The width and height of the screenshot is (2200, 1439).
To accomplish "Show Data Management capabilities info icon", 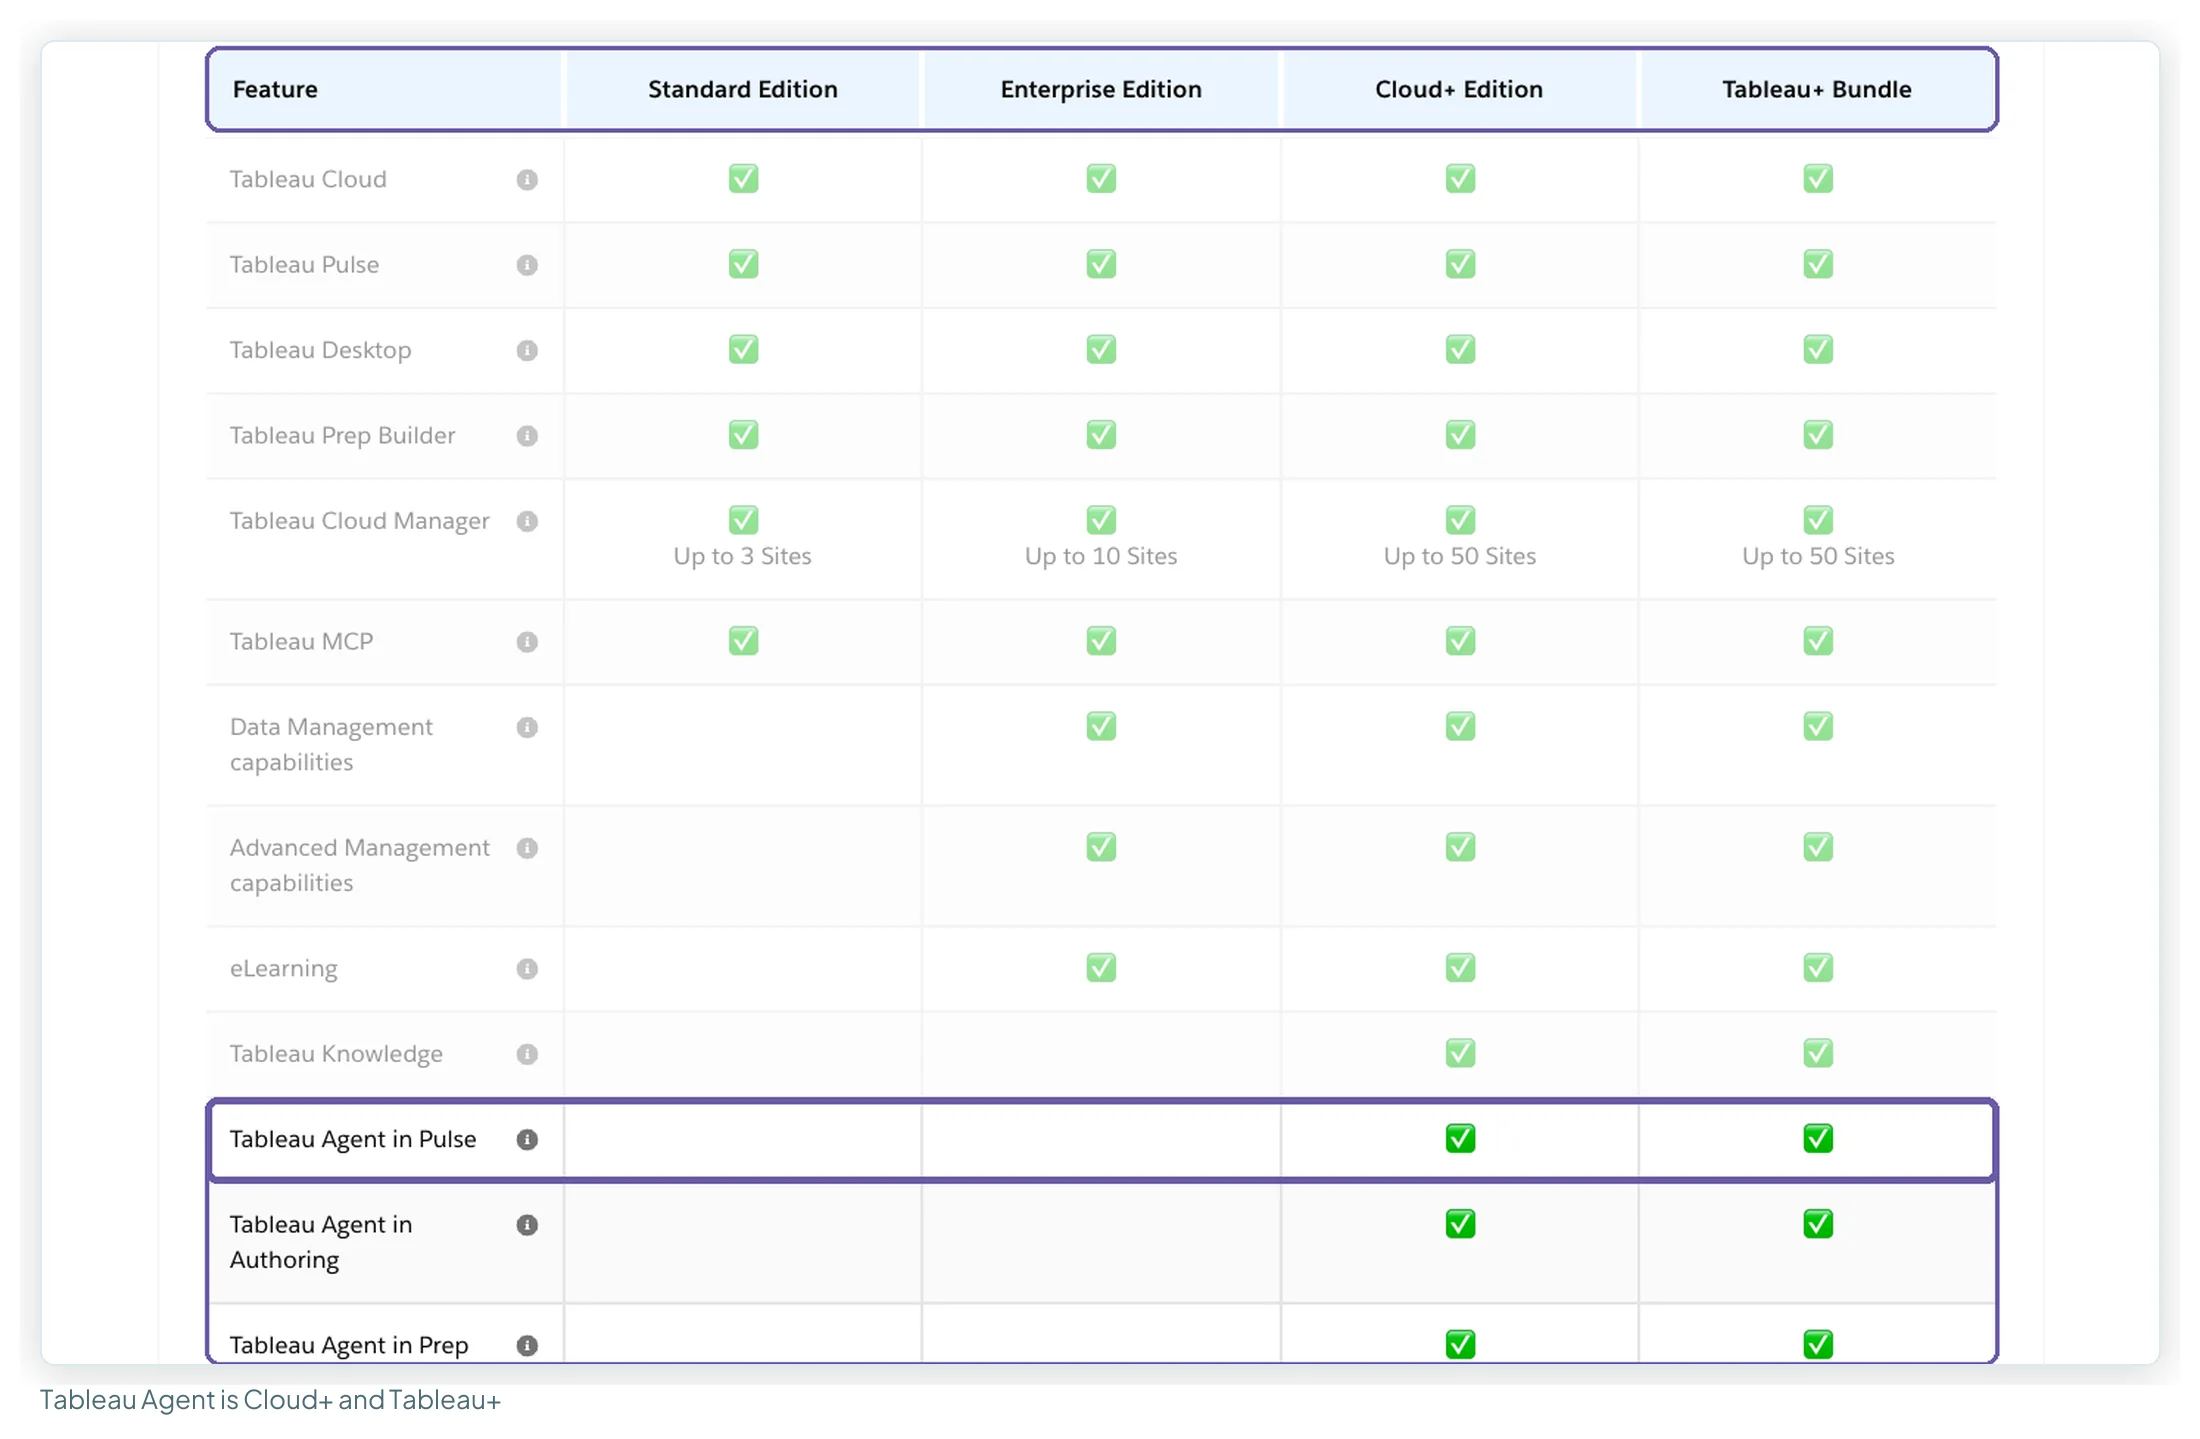I will pos(527,728).
